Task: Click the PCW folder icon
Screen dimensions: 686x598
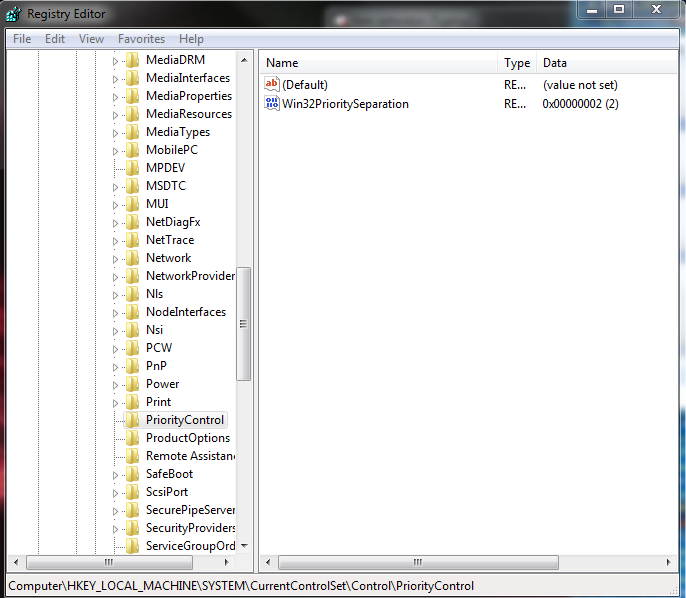Action: (x=132, y=348)
